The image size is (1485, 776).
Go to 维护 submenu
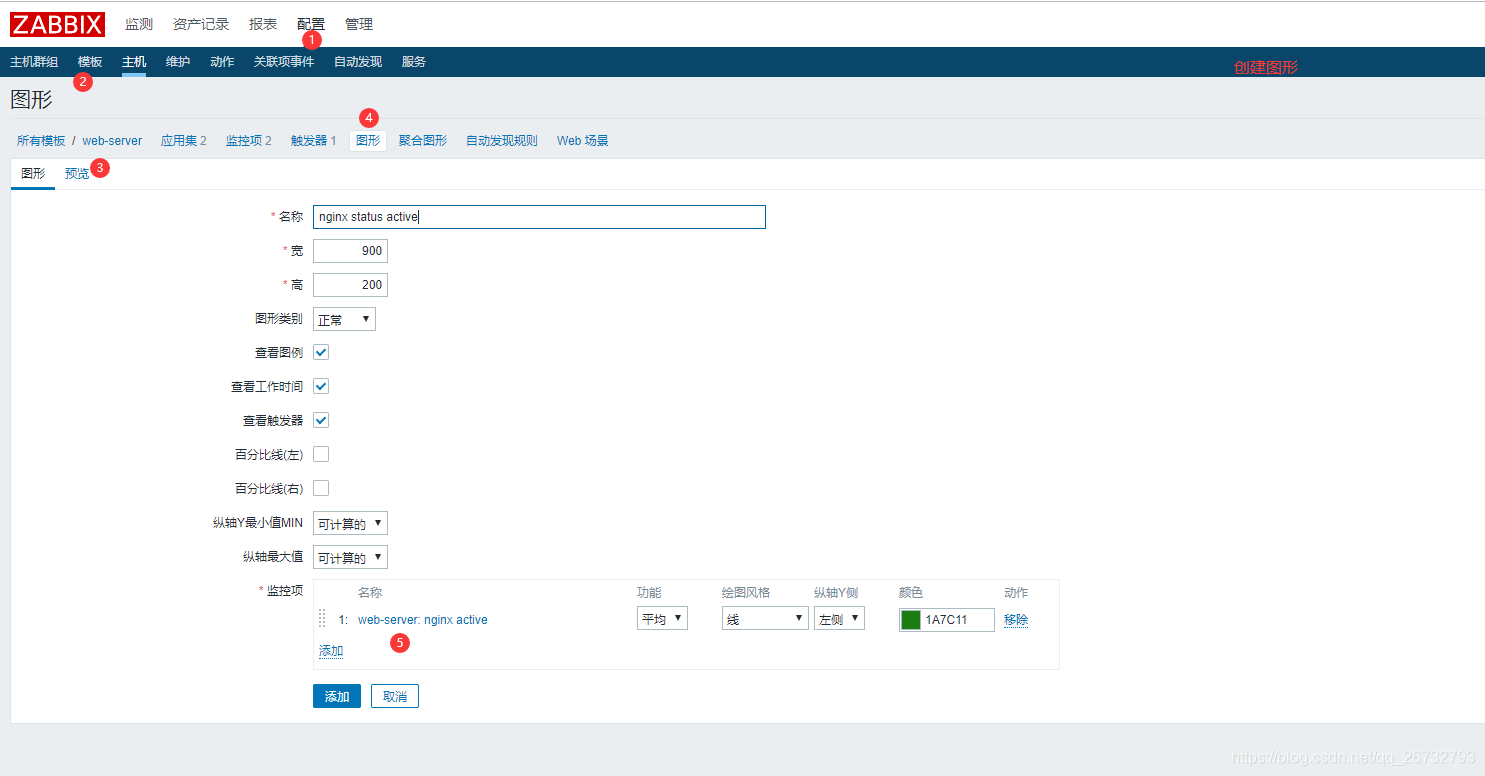pyautogui.click(x=178, y=62)
